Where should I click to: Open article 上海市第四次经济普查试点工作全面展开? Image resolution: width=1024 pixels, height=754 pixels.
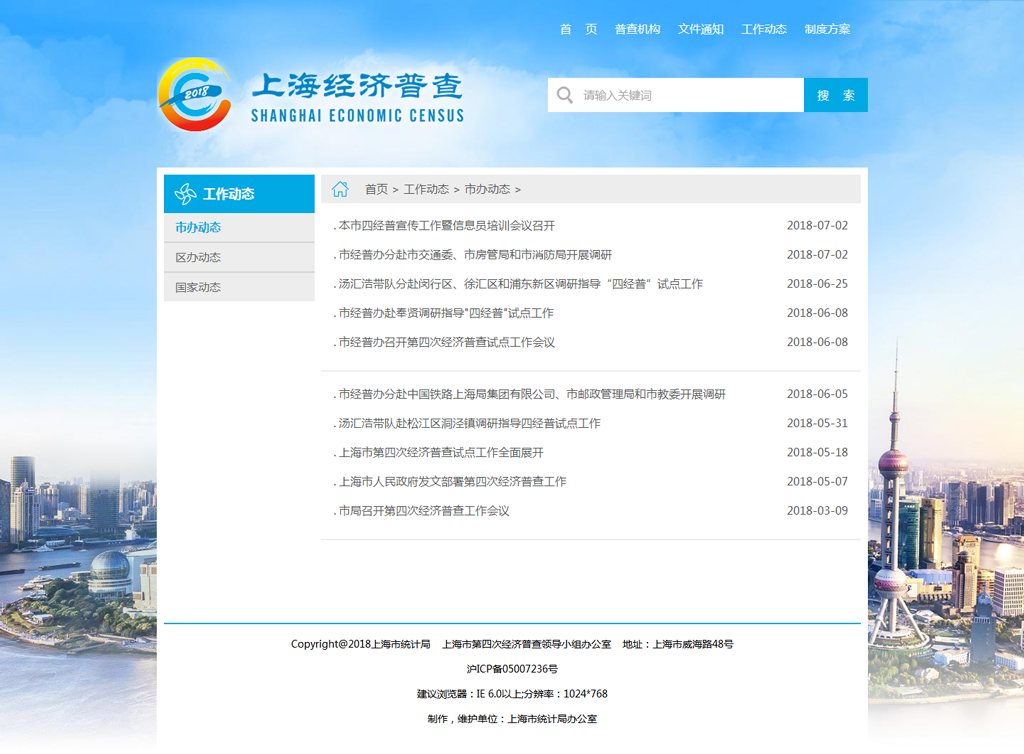[441, 452]
